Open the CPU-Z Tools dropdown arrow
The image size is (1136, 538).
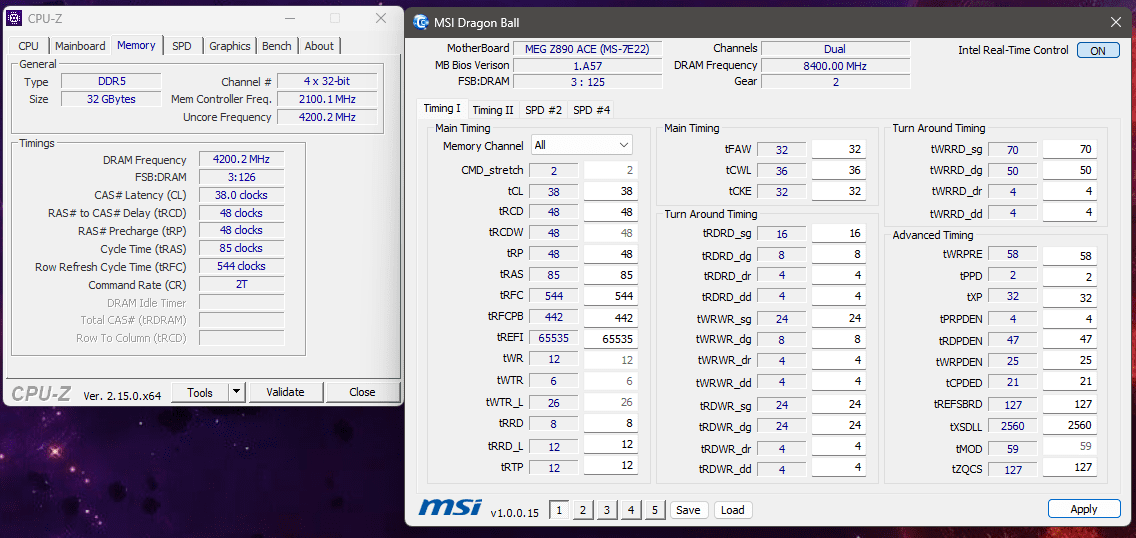tap(236, 392)
